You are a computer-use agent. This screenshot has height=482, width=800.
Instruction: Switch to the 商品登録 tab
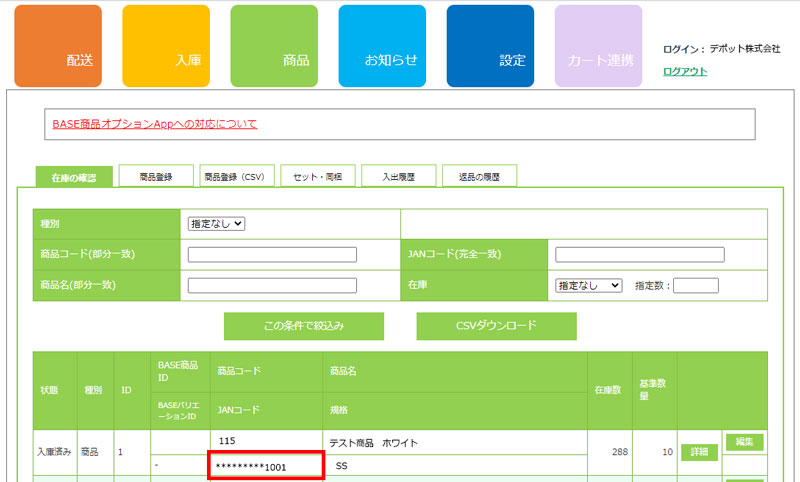pos(156,176)
